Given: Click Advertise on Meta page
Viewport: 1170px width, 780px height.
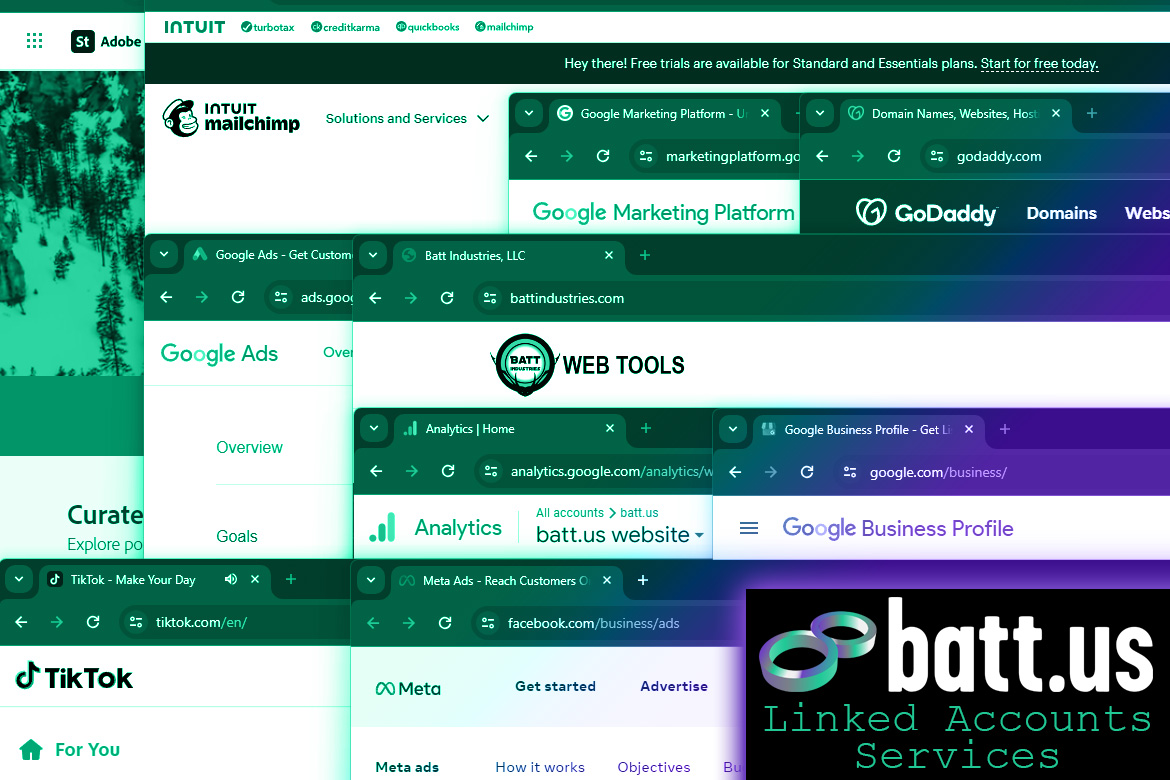Looking at the screenshot, I should click(674, 686).
